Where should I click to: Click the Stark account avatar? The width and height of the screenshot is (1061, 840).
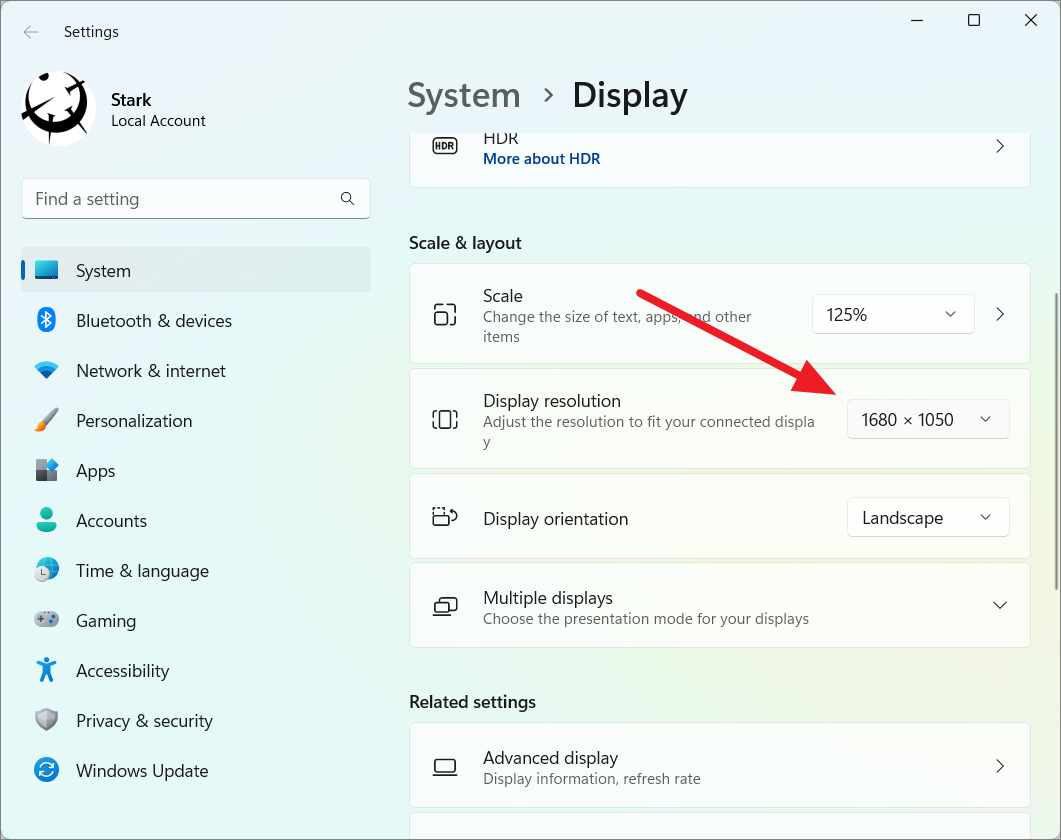[x=56, y=107]
